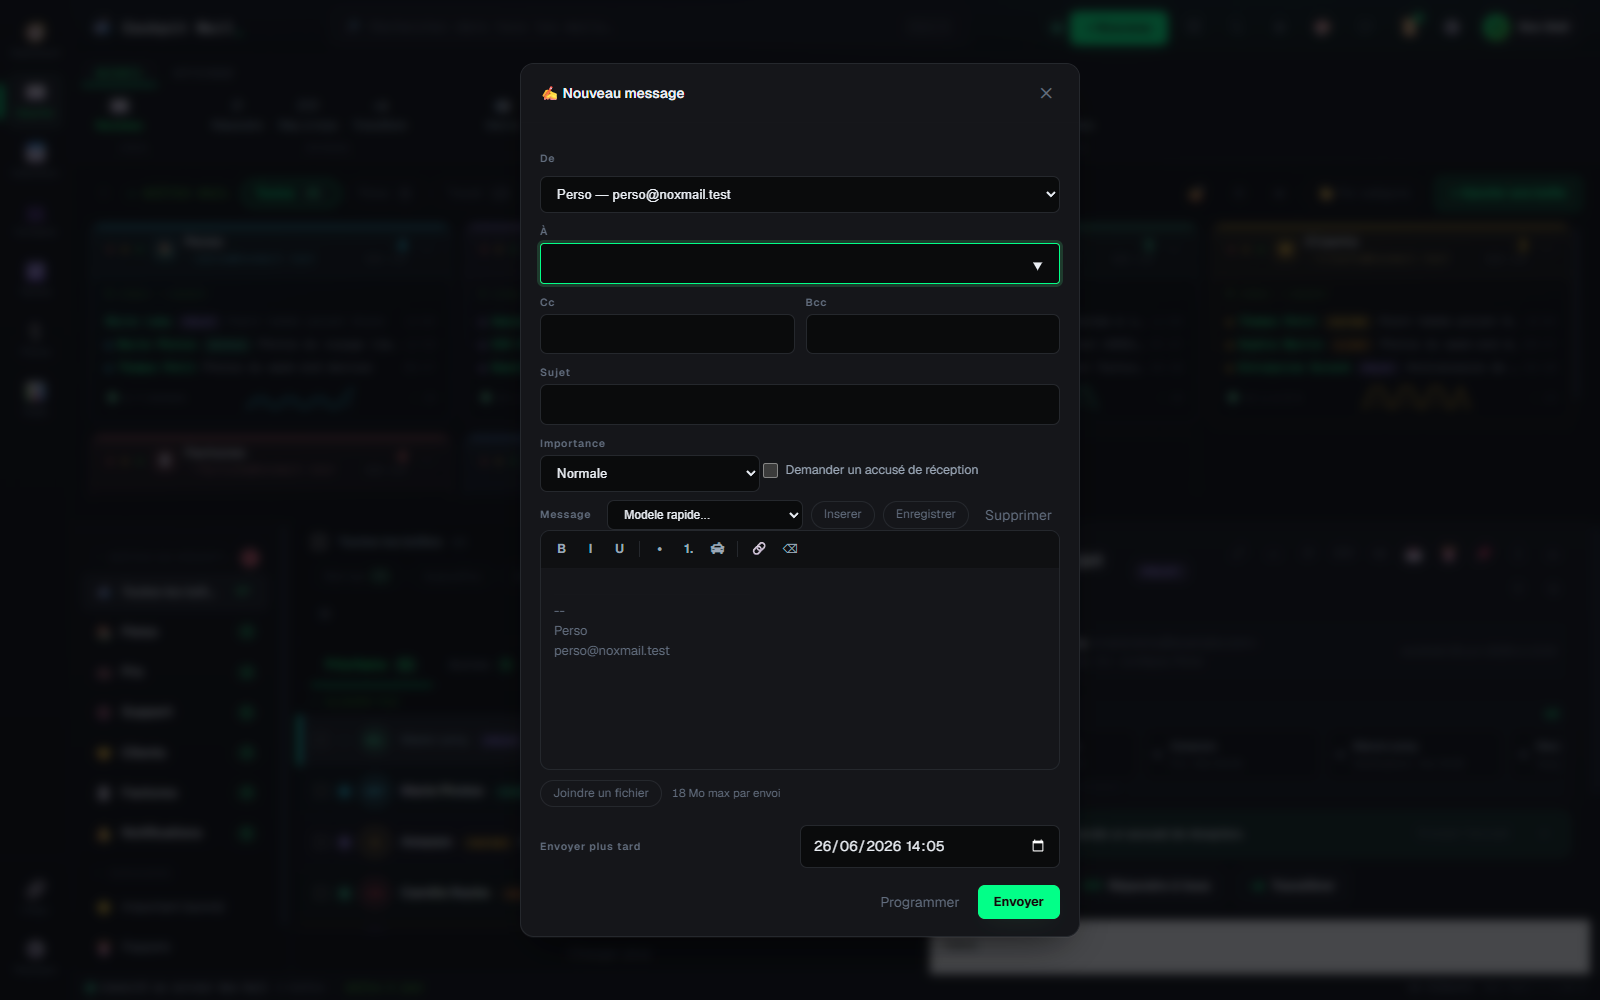Viewport: 1600px width, 1000px height.
Task: Clear formatting with the eraser icon
Action: pyautogui.click(x=790, y=549)
